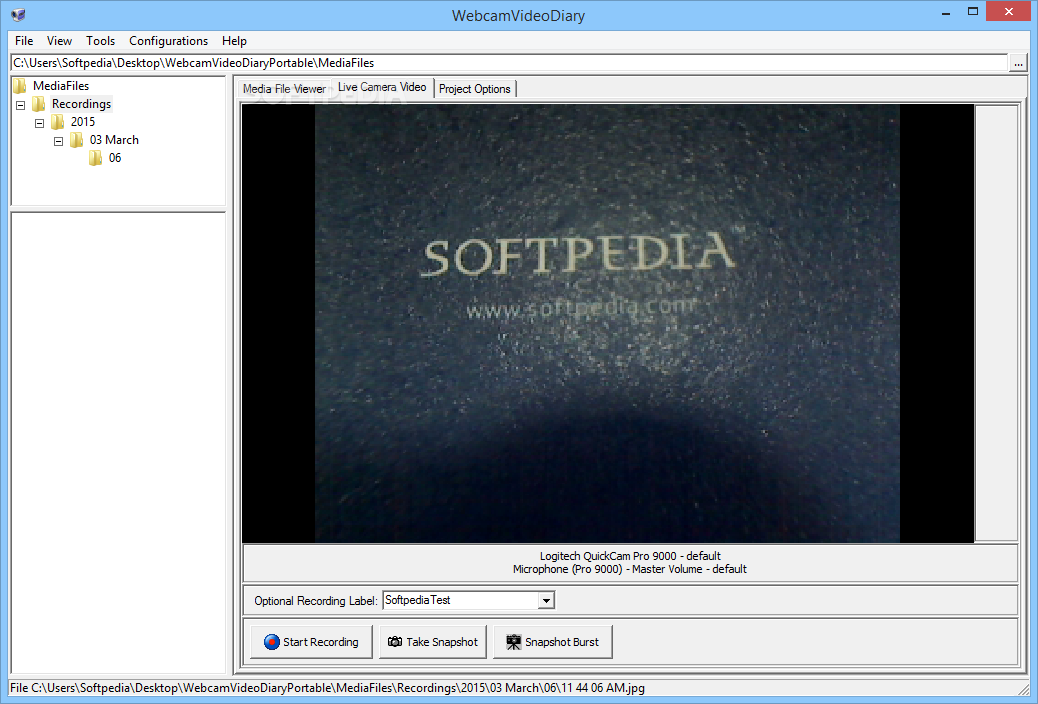The image size is (1038, 704).
Task: Click the live camera video preview
Action: [x=608, y=323]
